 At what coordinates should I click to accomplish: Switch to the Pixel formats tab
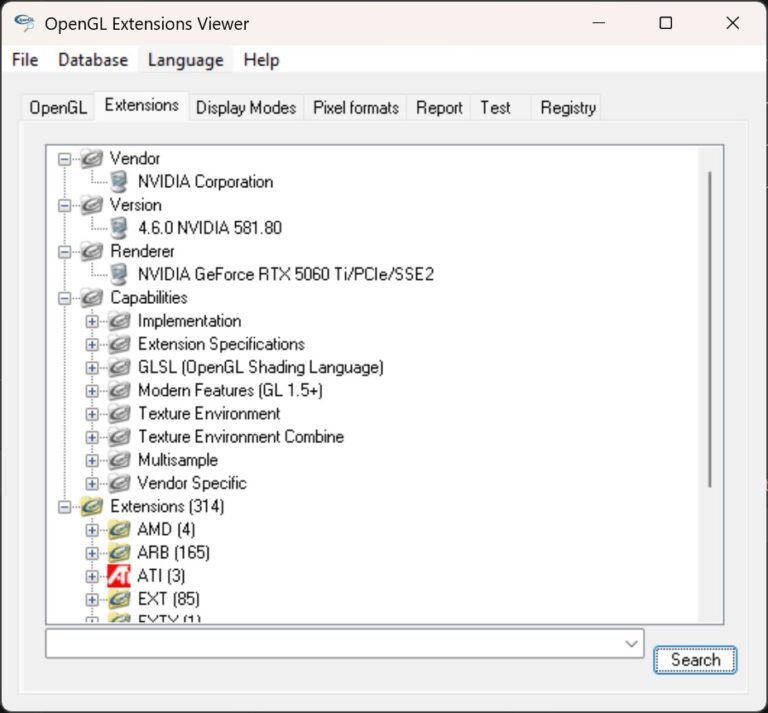click(356, 108)
